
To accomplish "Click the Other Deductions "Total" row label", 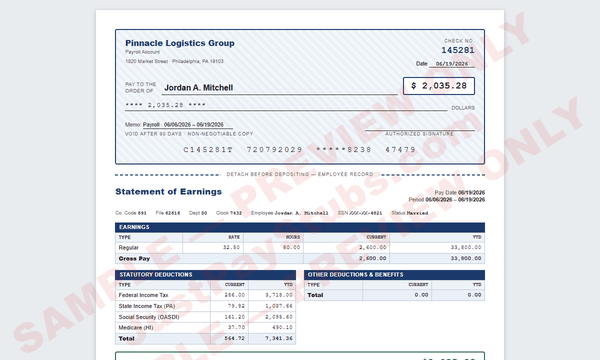I will 315,295.
